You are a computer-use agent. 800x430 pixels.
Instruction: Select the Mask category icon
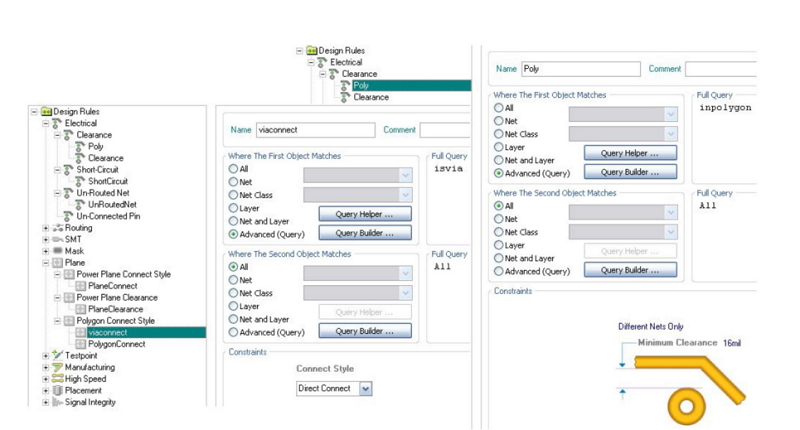[x=57, y=251]
